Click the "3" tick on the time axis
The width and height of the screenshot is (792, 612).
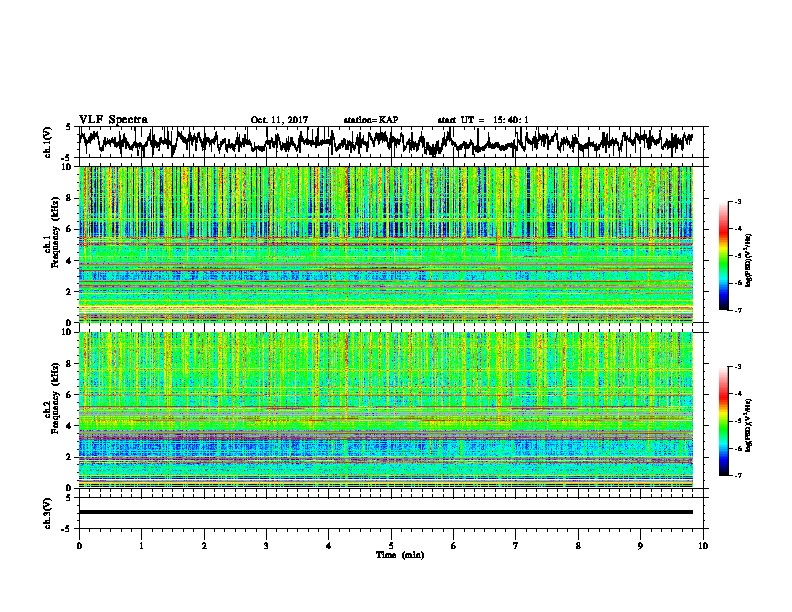pos(266,546)
